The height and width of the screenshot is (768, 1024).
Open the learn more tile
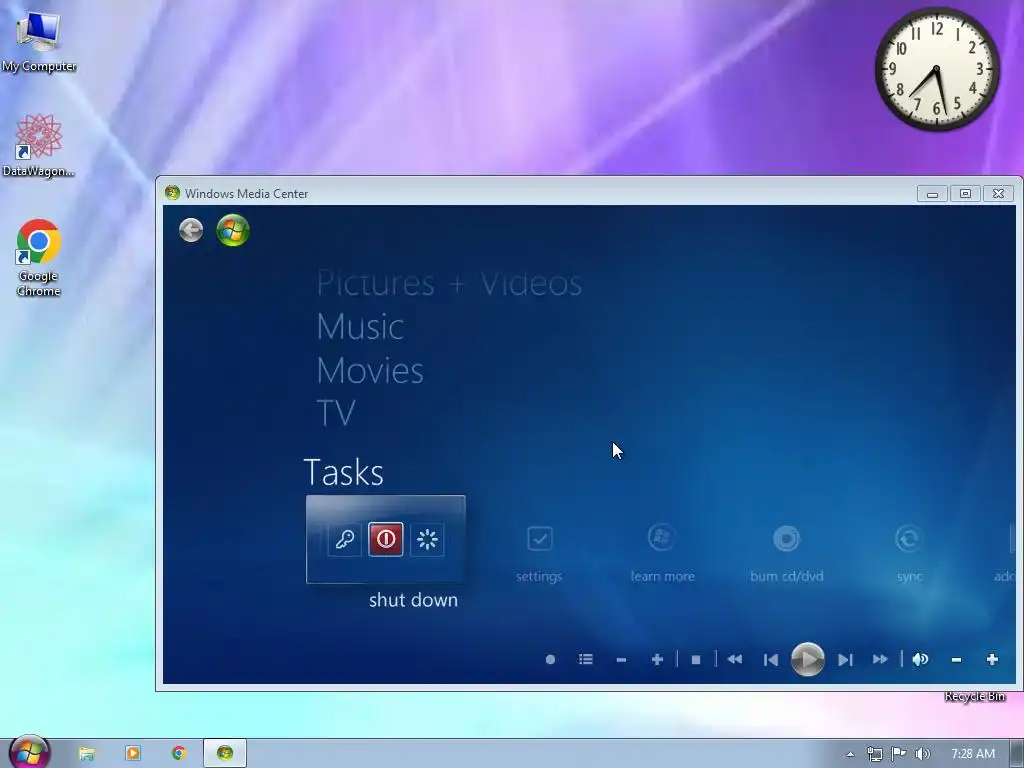[662, 554]
